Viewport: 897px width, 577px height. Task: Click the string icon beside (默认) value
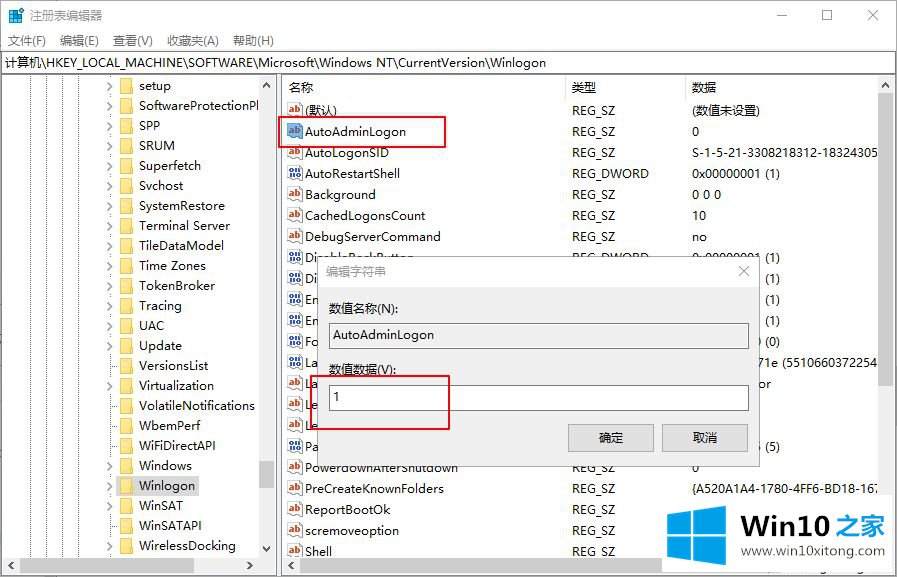295,110
